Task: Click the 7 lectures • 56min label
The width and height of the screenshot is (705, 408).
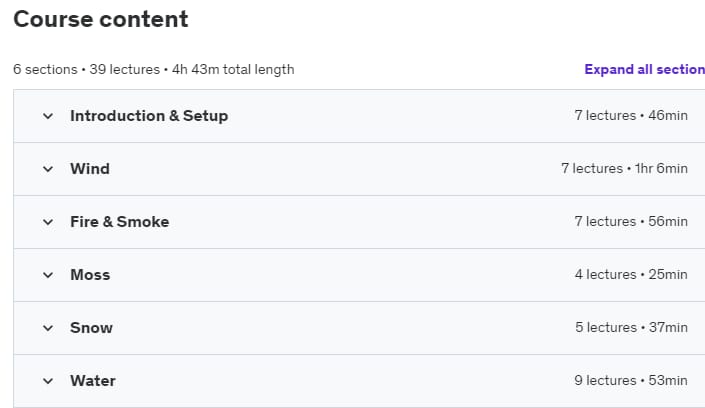Action: coord(631,222)
